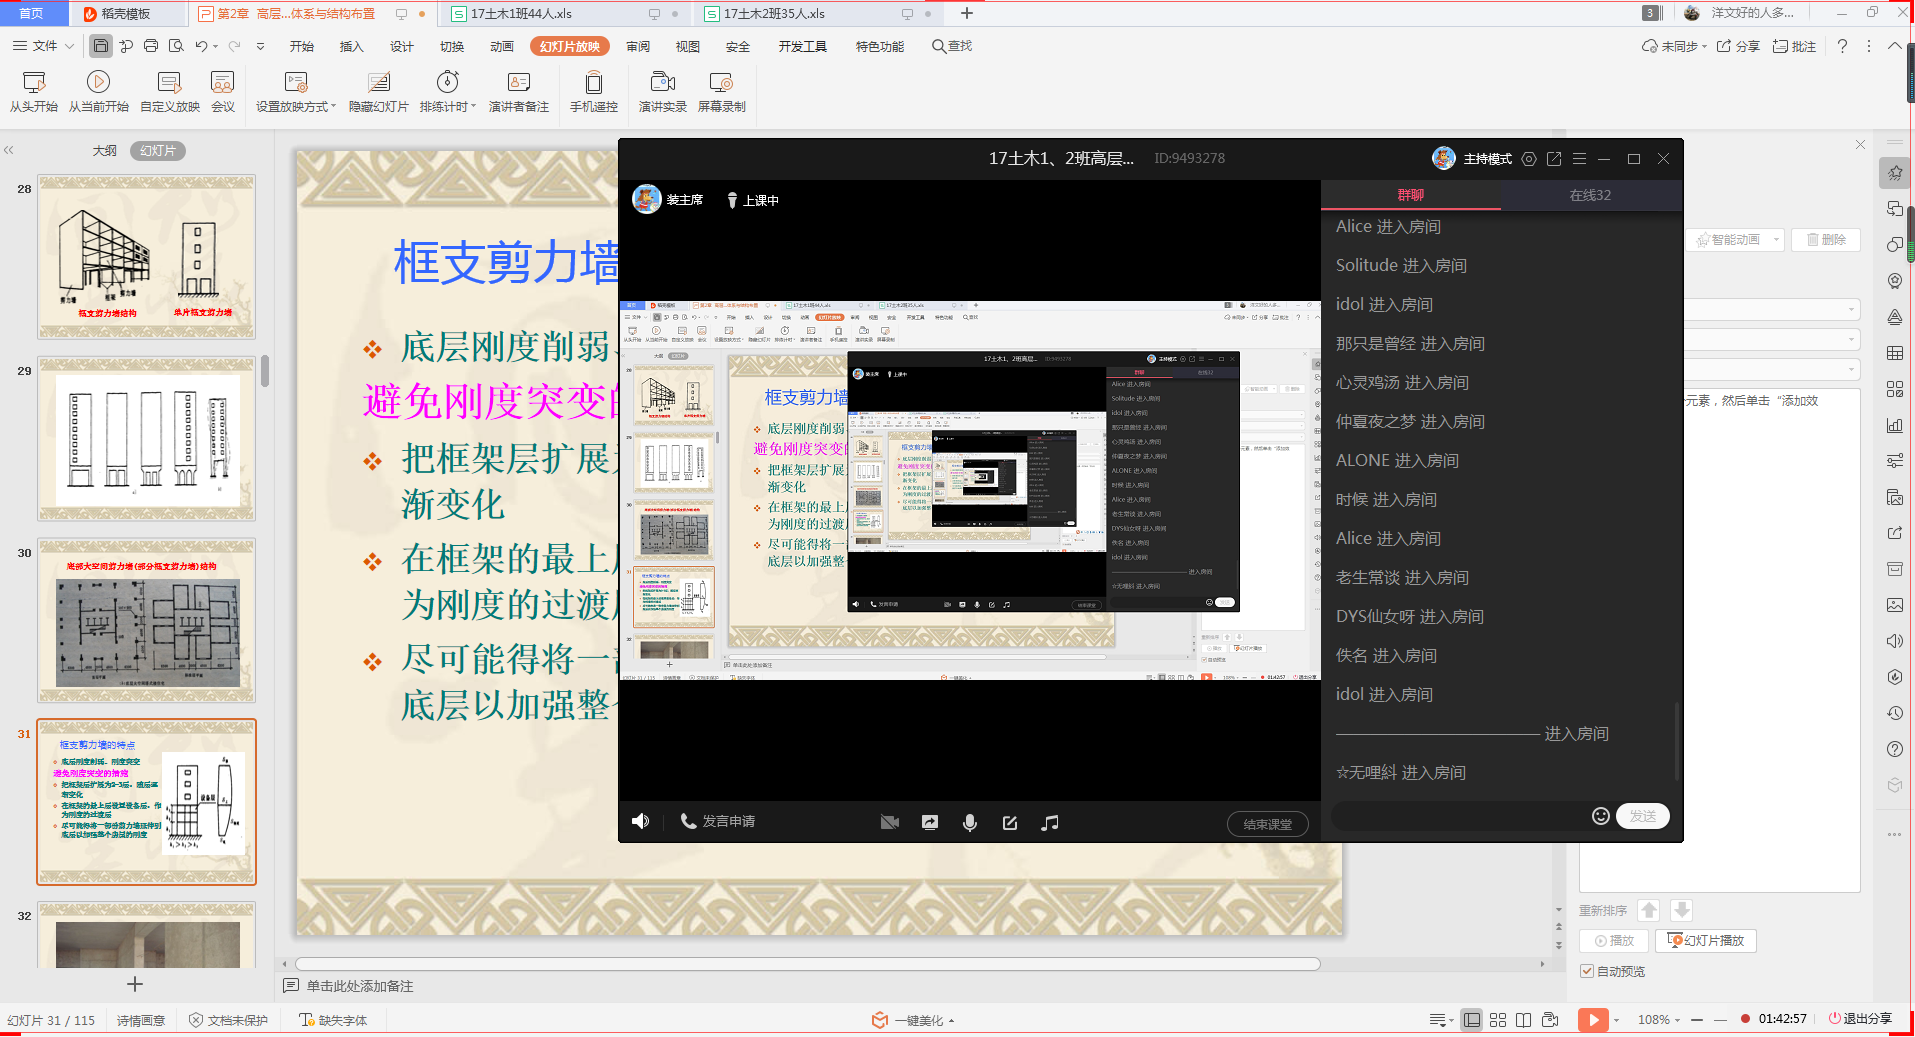
Task: Switch to the 在线32 tab
Action: click(1590, 195)
